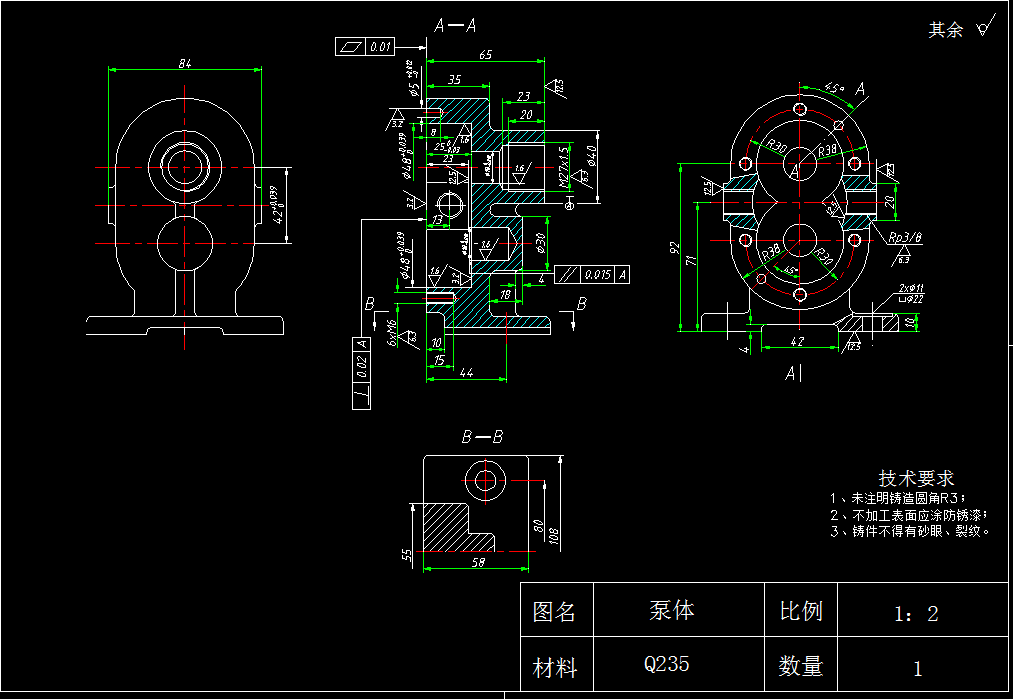Select the '2xφ11' hole callout
Viewport: 1013px width, 699px height.
tap(911, 288)
